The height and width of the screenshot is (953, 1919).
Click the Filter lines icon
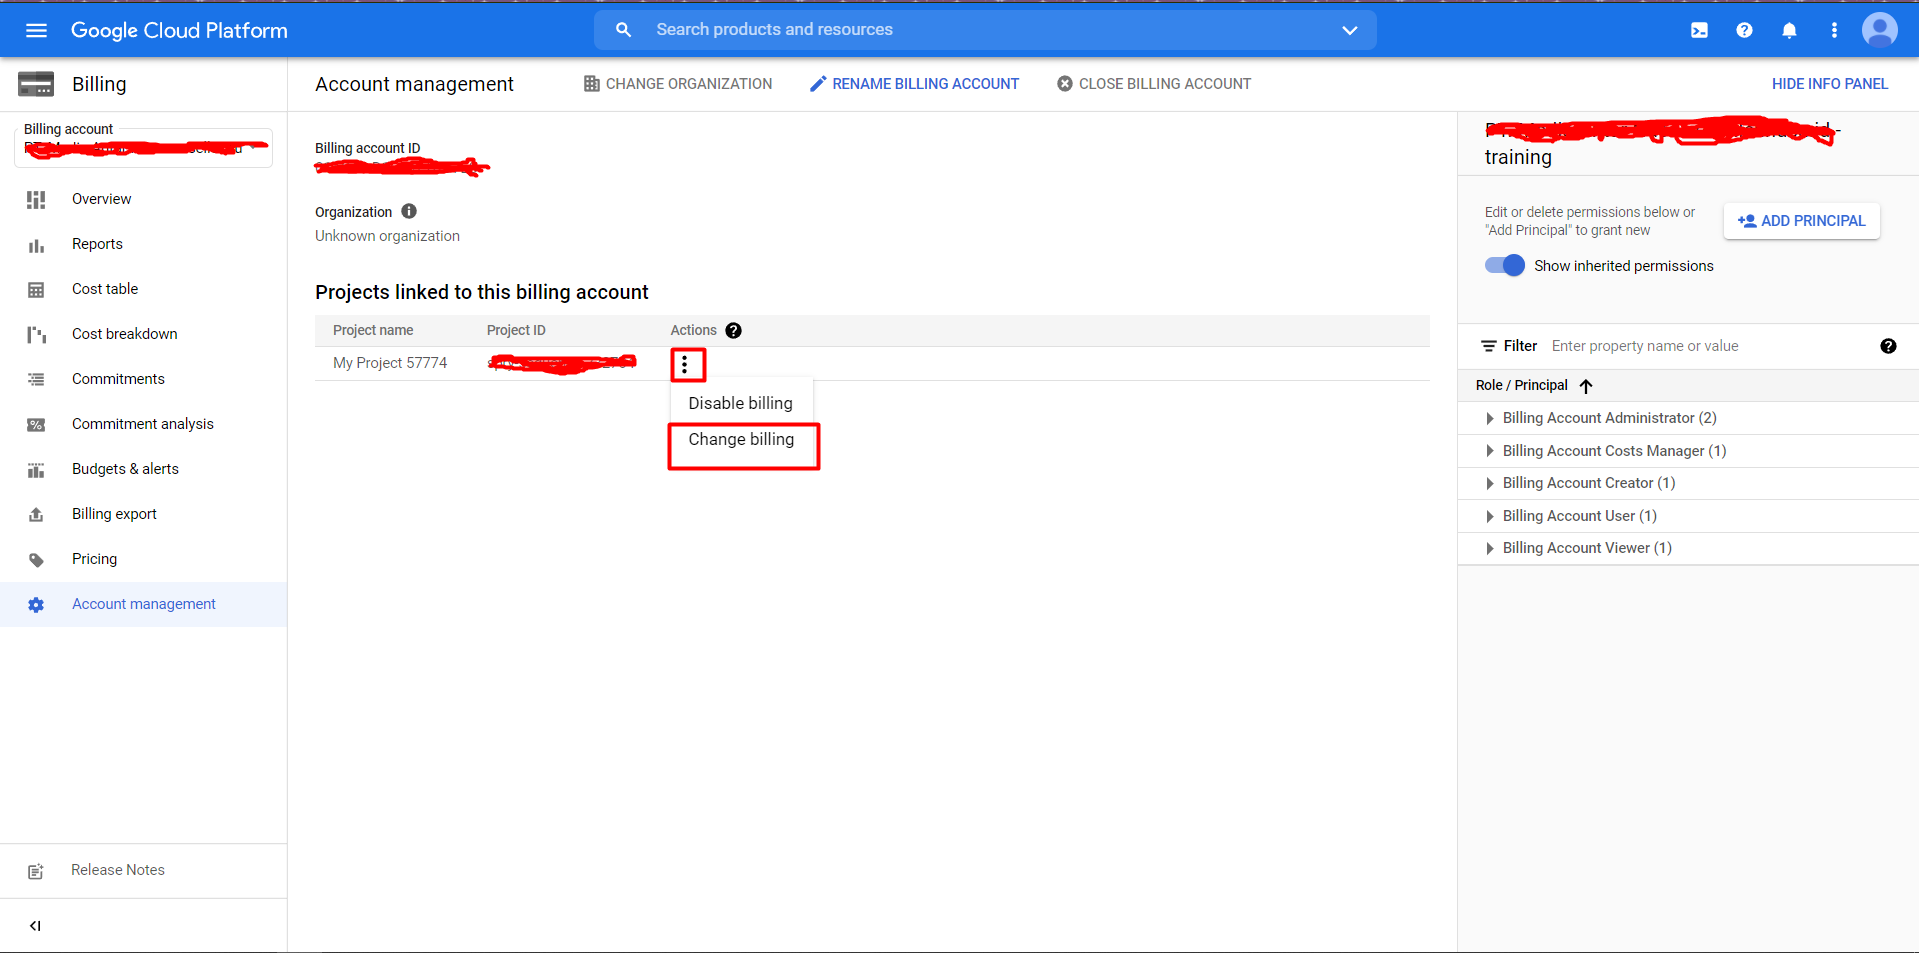click(1489, 346)
